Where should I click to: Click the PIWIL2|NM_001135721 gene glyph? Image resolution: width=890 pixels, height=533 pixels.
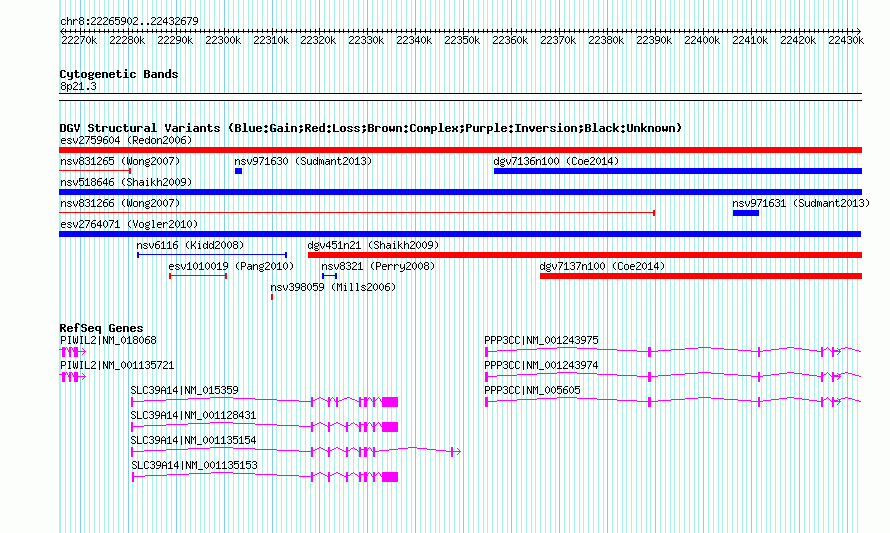pos(73,377)
